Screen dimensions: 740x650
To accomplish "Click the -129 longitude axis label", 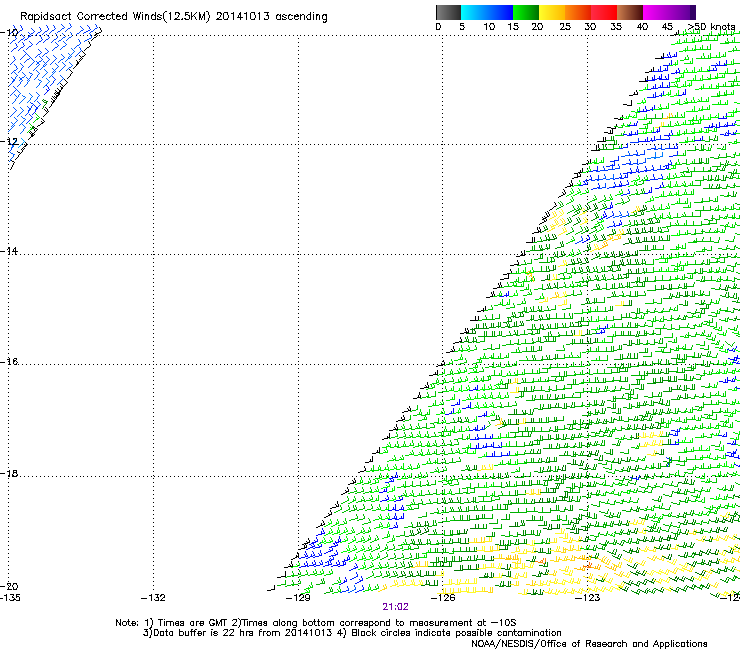I will coord(298,598).
